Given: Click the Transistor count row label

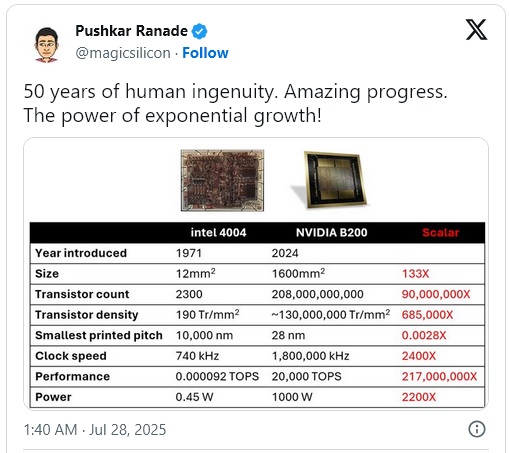Looking at the screenshot, I should click(x=82, y=294).
